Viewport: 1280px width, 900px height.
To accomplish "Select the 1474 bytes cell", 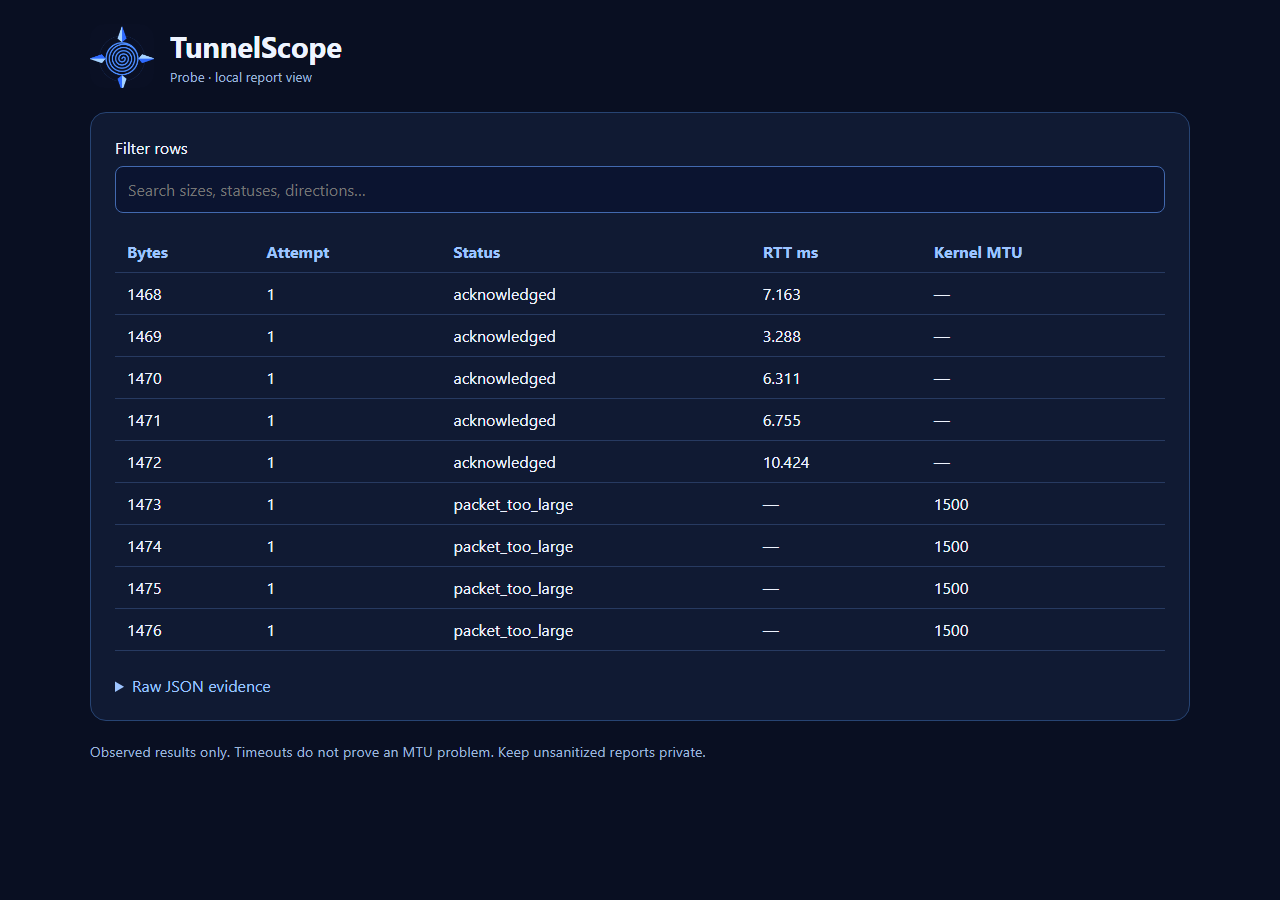I will point(145,547).
